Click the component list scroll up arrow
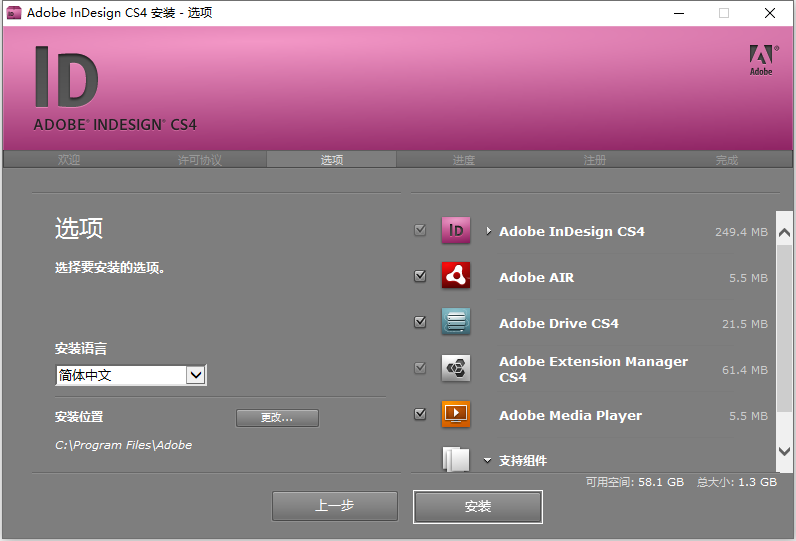The image size is (796, 541). [x=784, y=232]
